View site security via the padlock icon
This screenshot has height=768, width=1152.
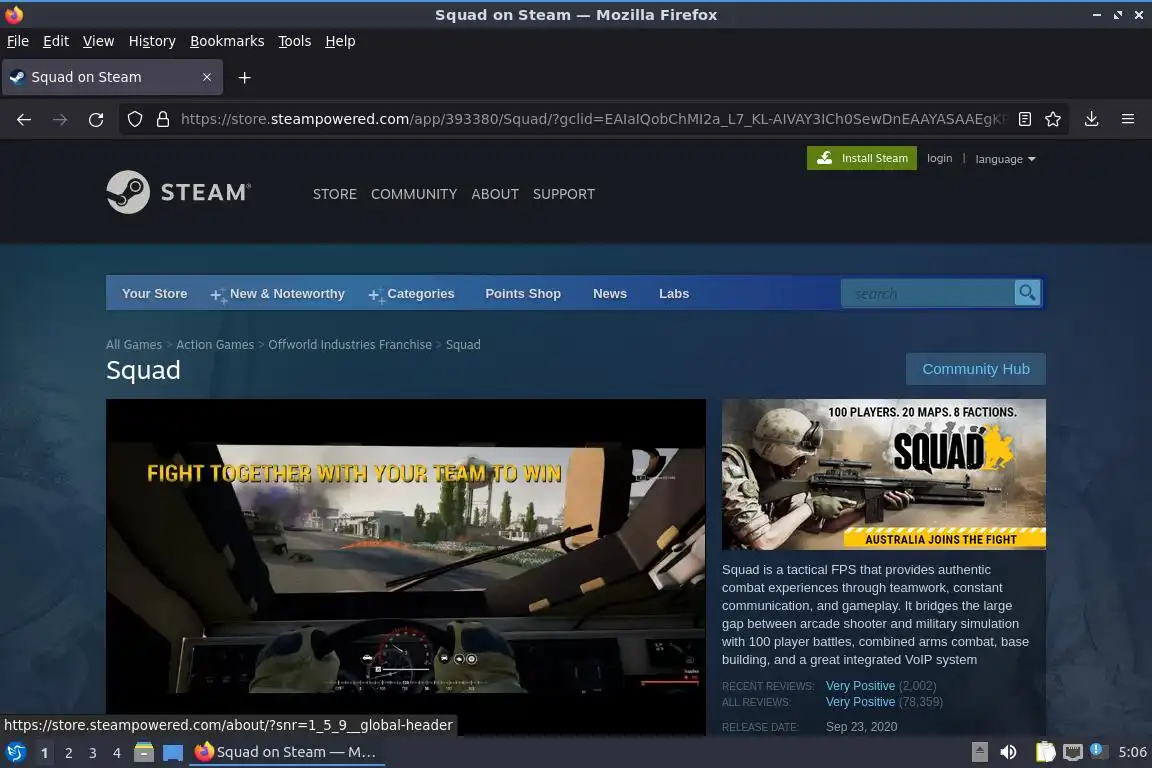coord(163,119)
